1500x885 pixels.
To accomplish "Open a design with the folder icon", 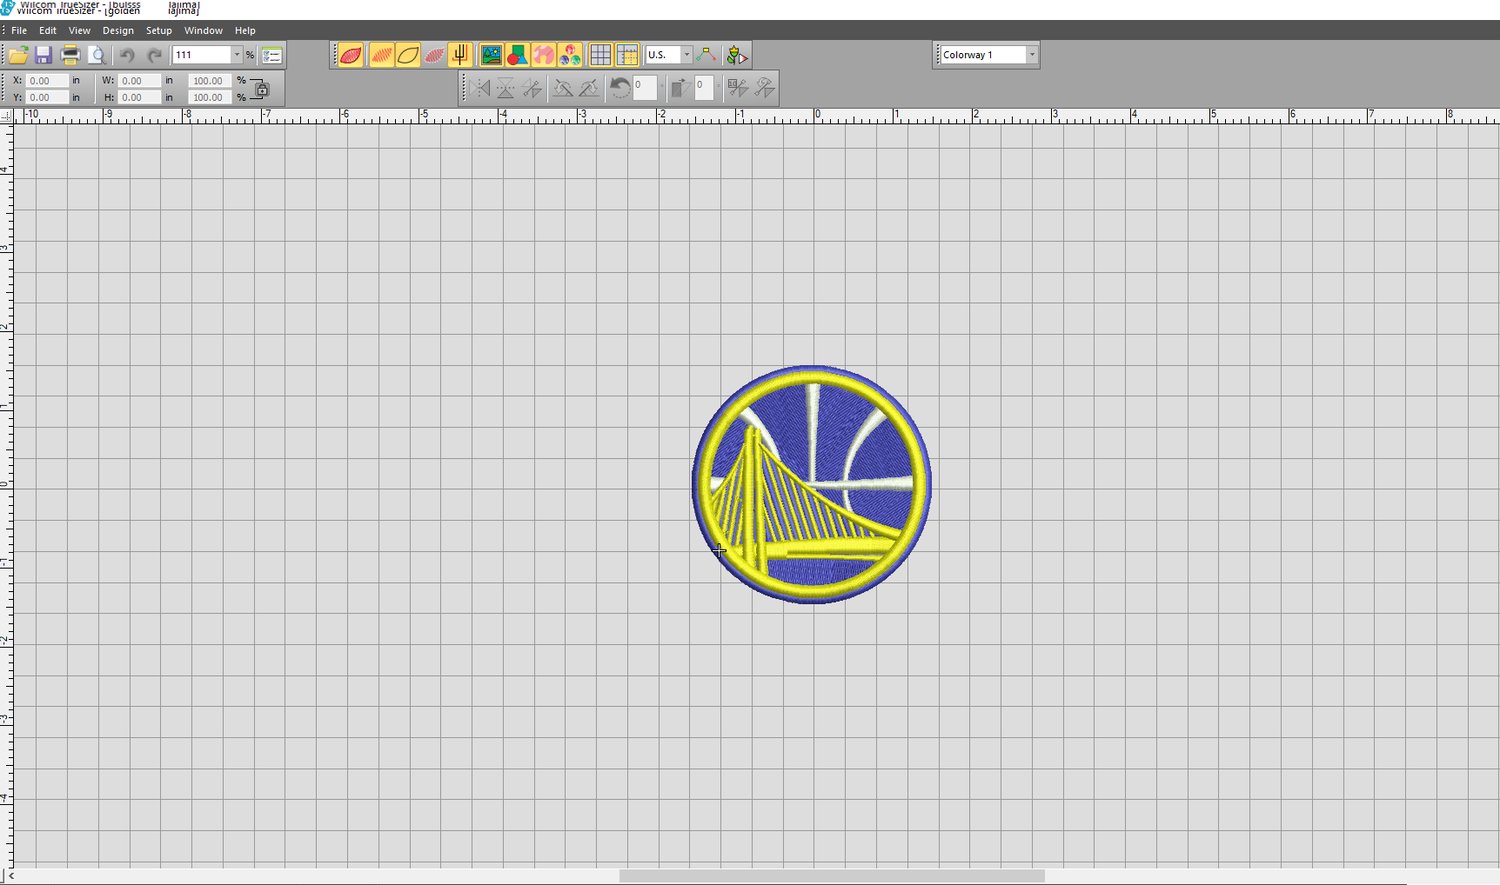I will coord(18,55).
